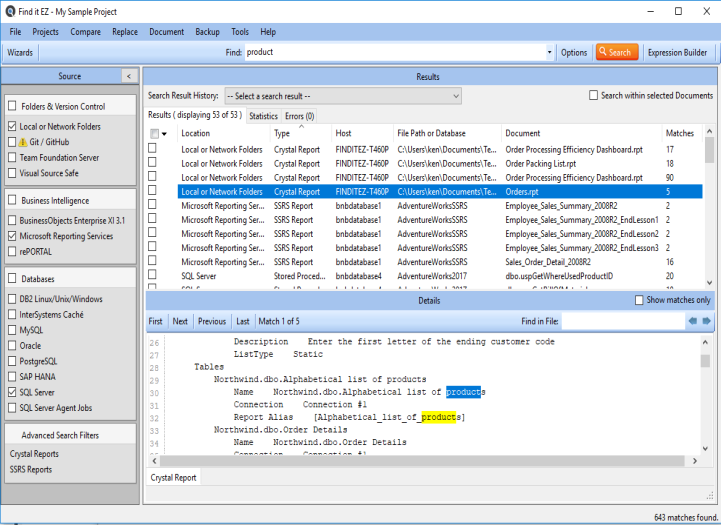Enable Show matches only
Screen dimensions: 721x525
(639, 300)
